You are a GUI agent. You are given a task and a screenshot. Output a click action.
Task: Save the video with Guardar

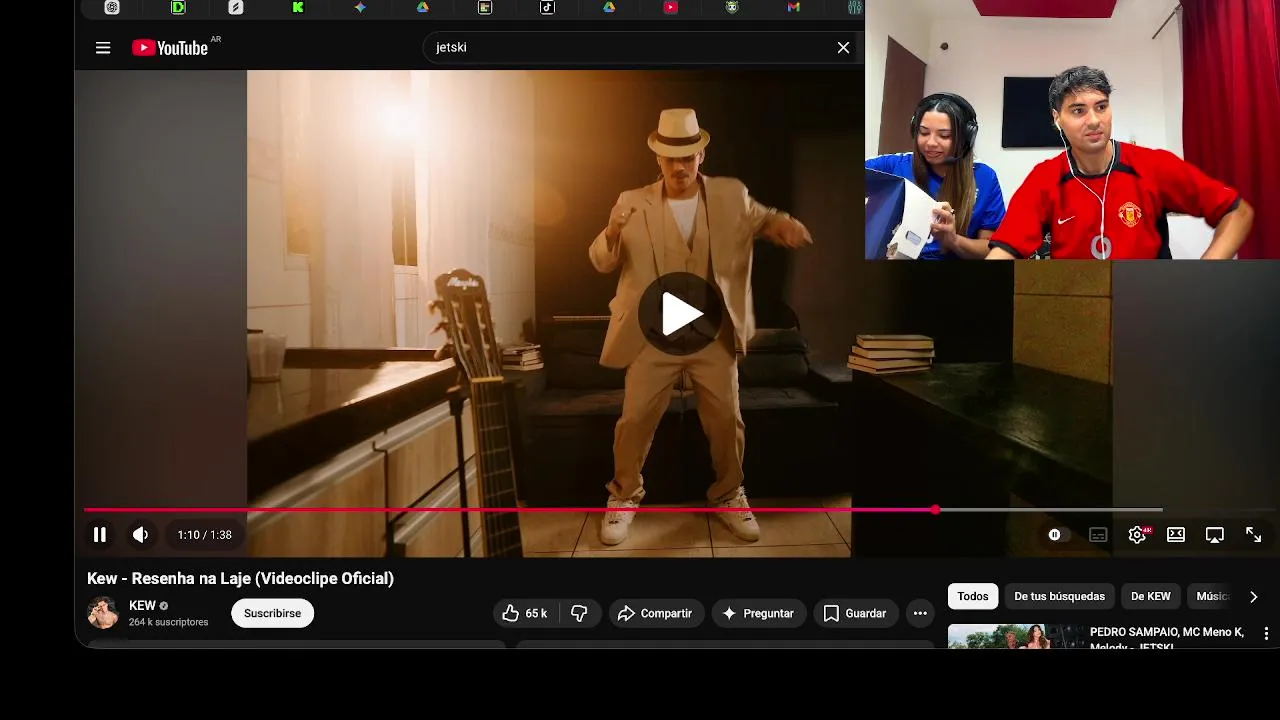[x=855, y=613]
